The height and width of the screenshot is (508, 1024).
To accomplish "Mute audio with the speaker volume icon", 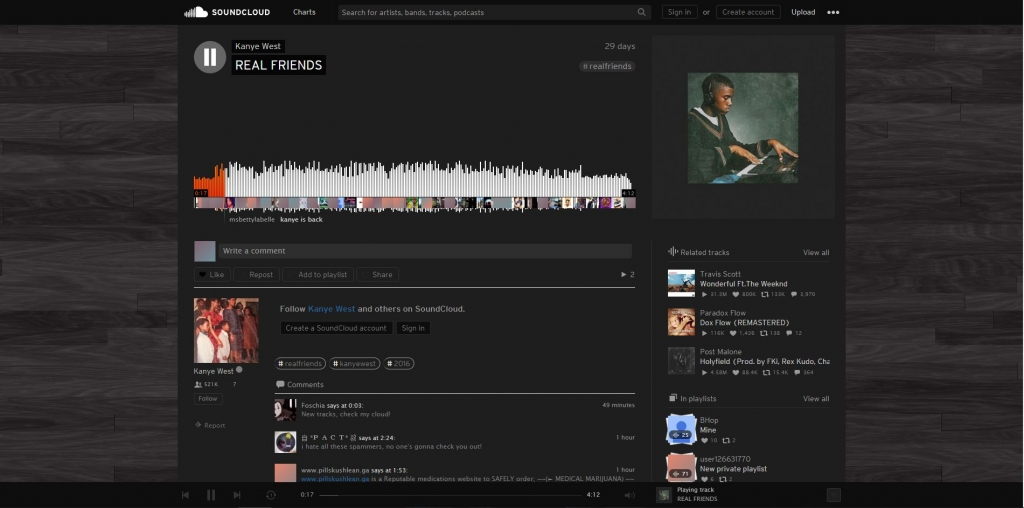I will pyautogui.click(x=630, y=495).
